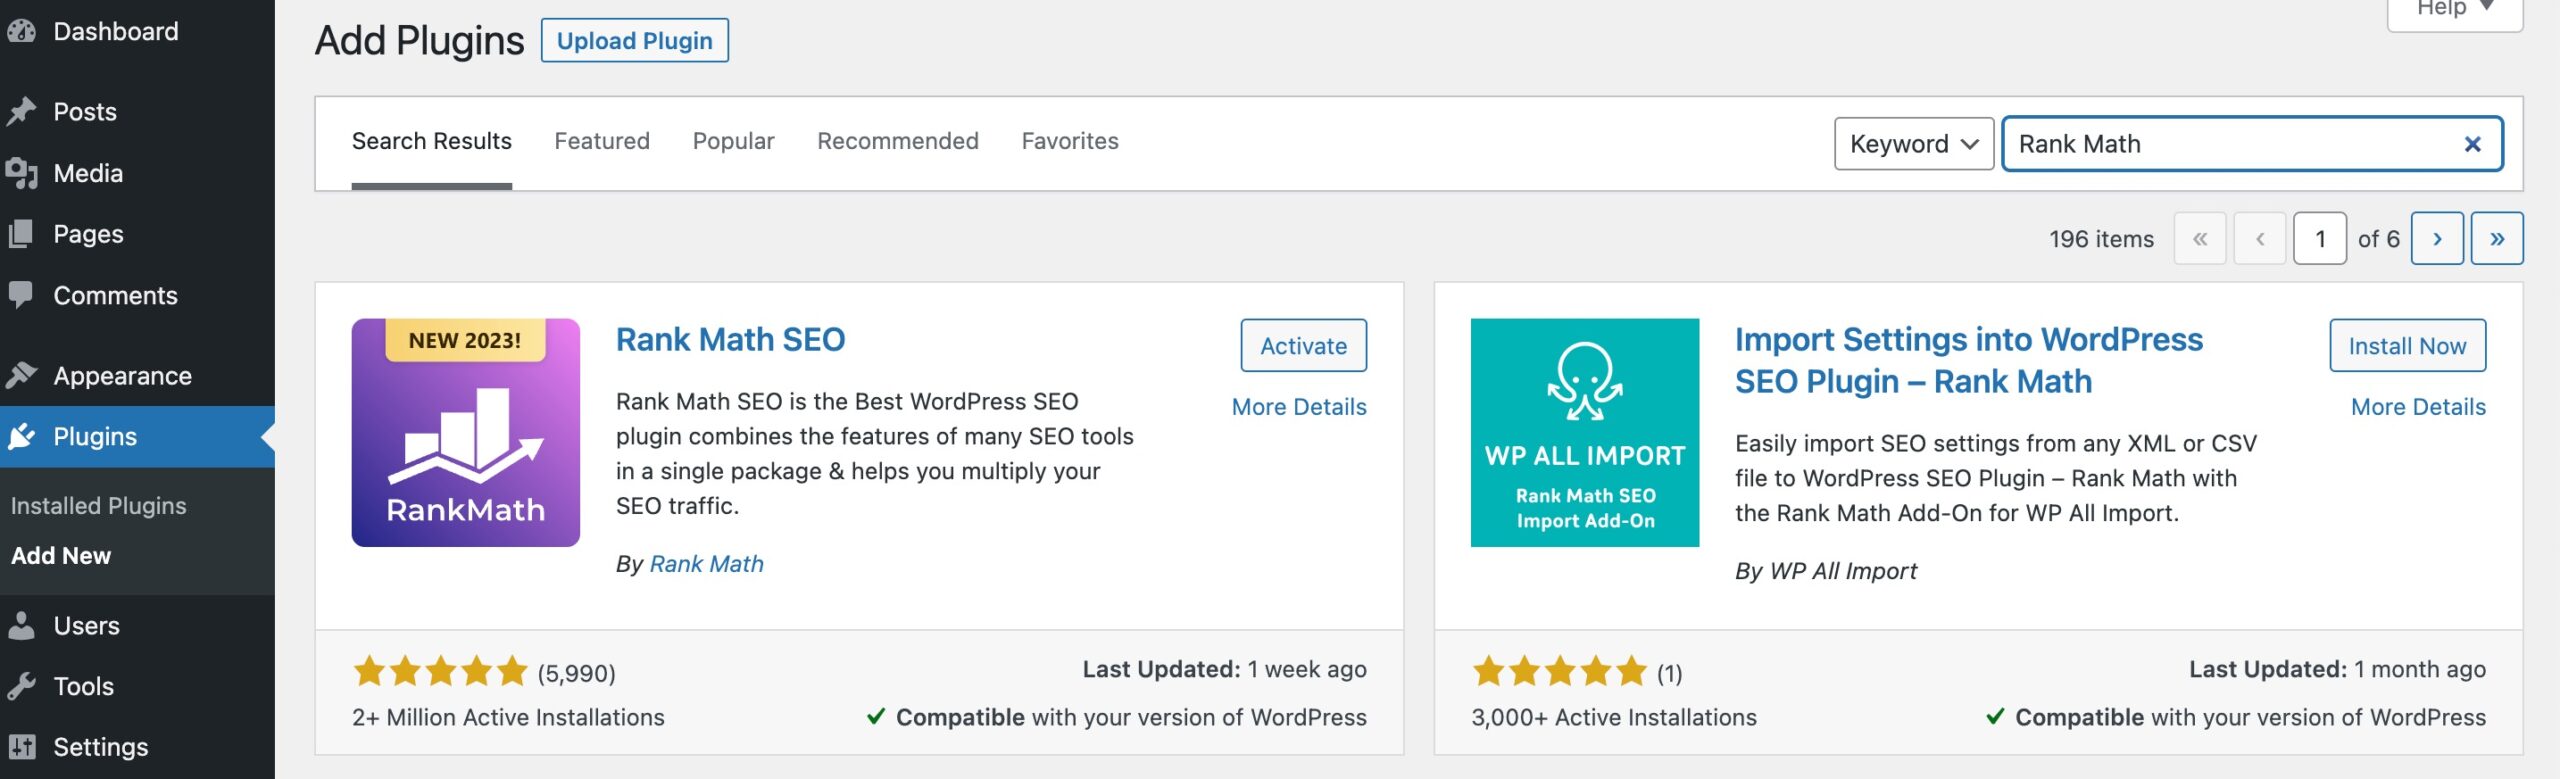
Task: Open the WP All Import plugin thumbnail
Action: pos(1585,433)
